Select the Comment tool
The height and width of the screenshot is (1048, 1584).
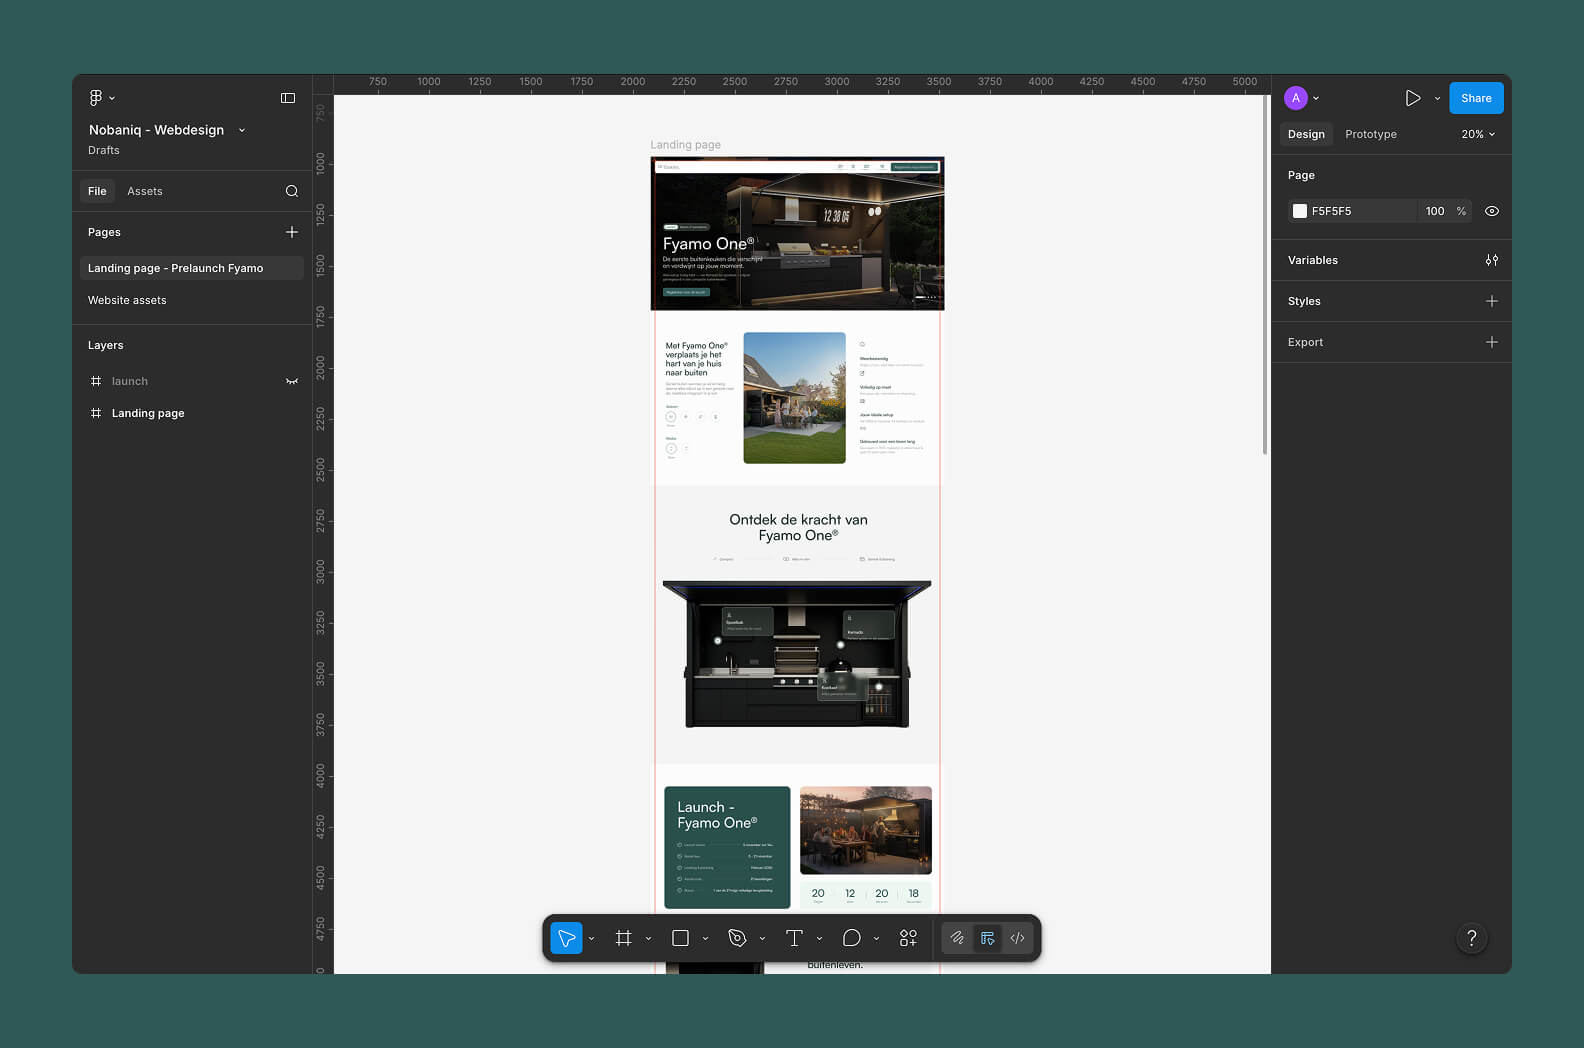pos(852,938)
